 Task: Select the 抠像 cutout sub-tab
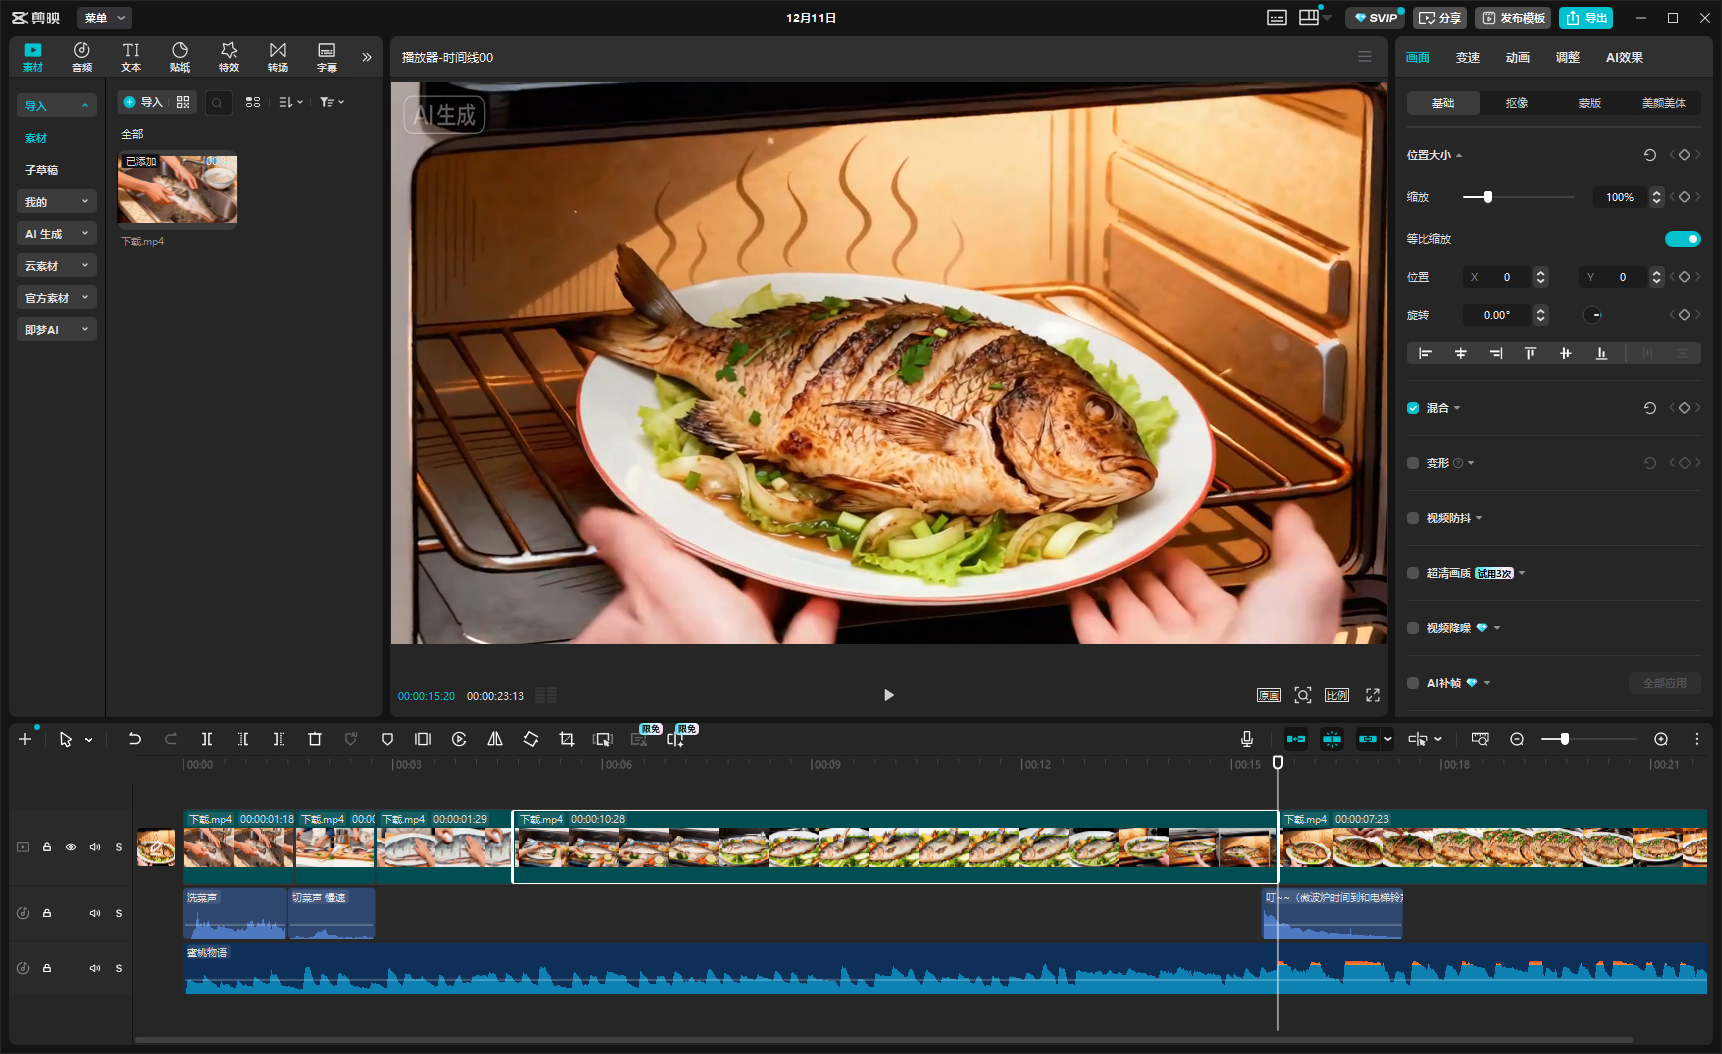[x=1516, y=103]
